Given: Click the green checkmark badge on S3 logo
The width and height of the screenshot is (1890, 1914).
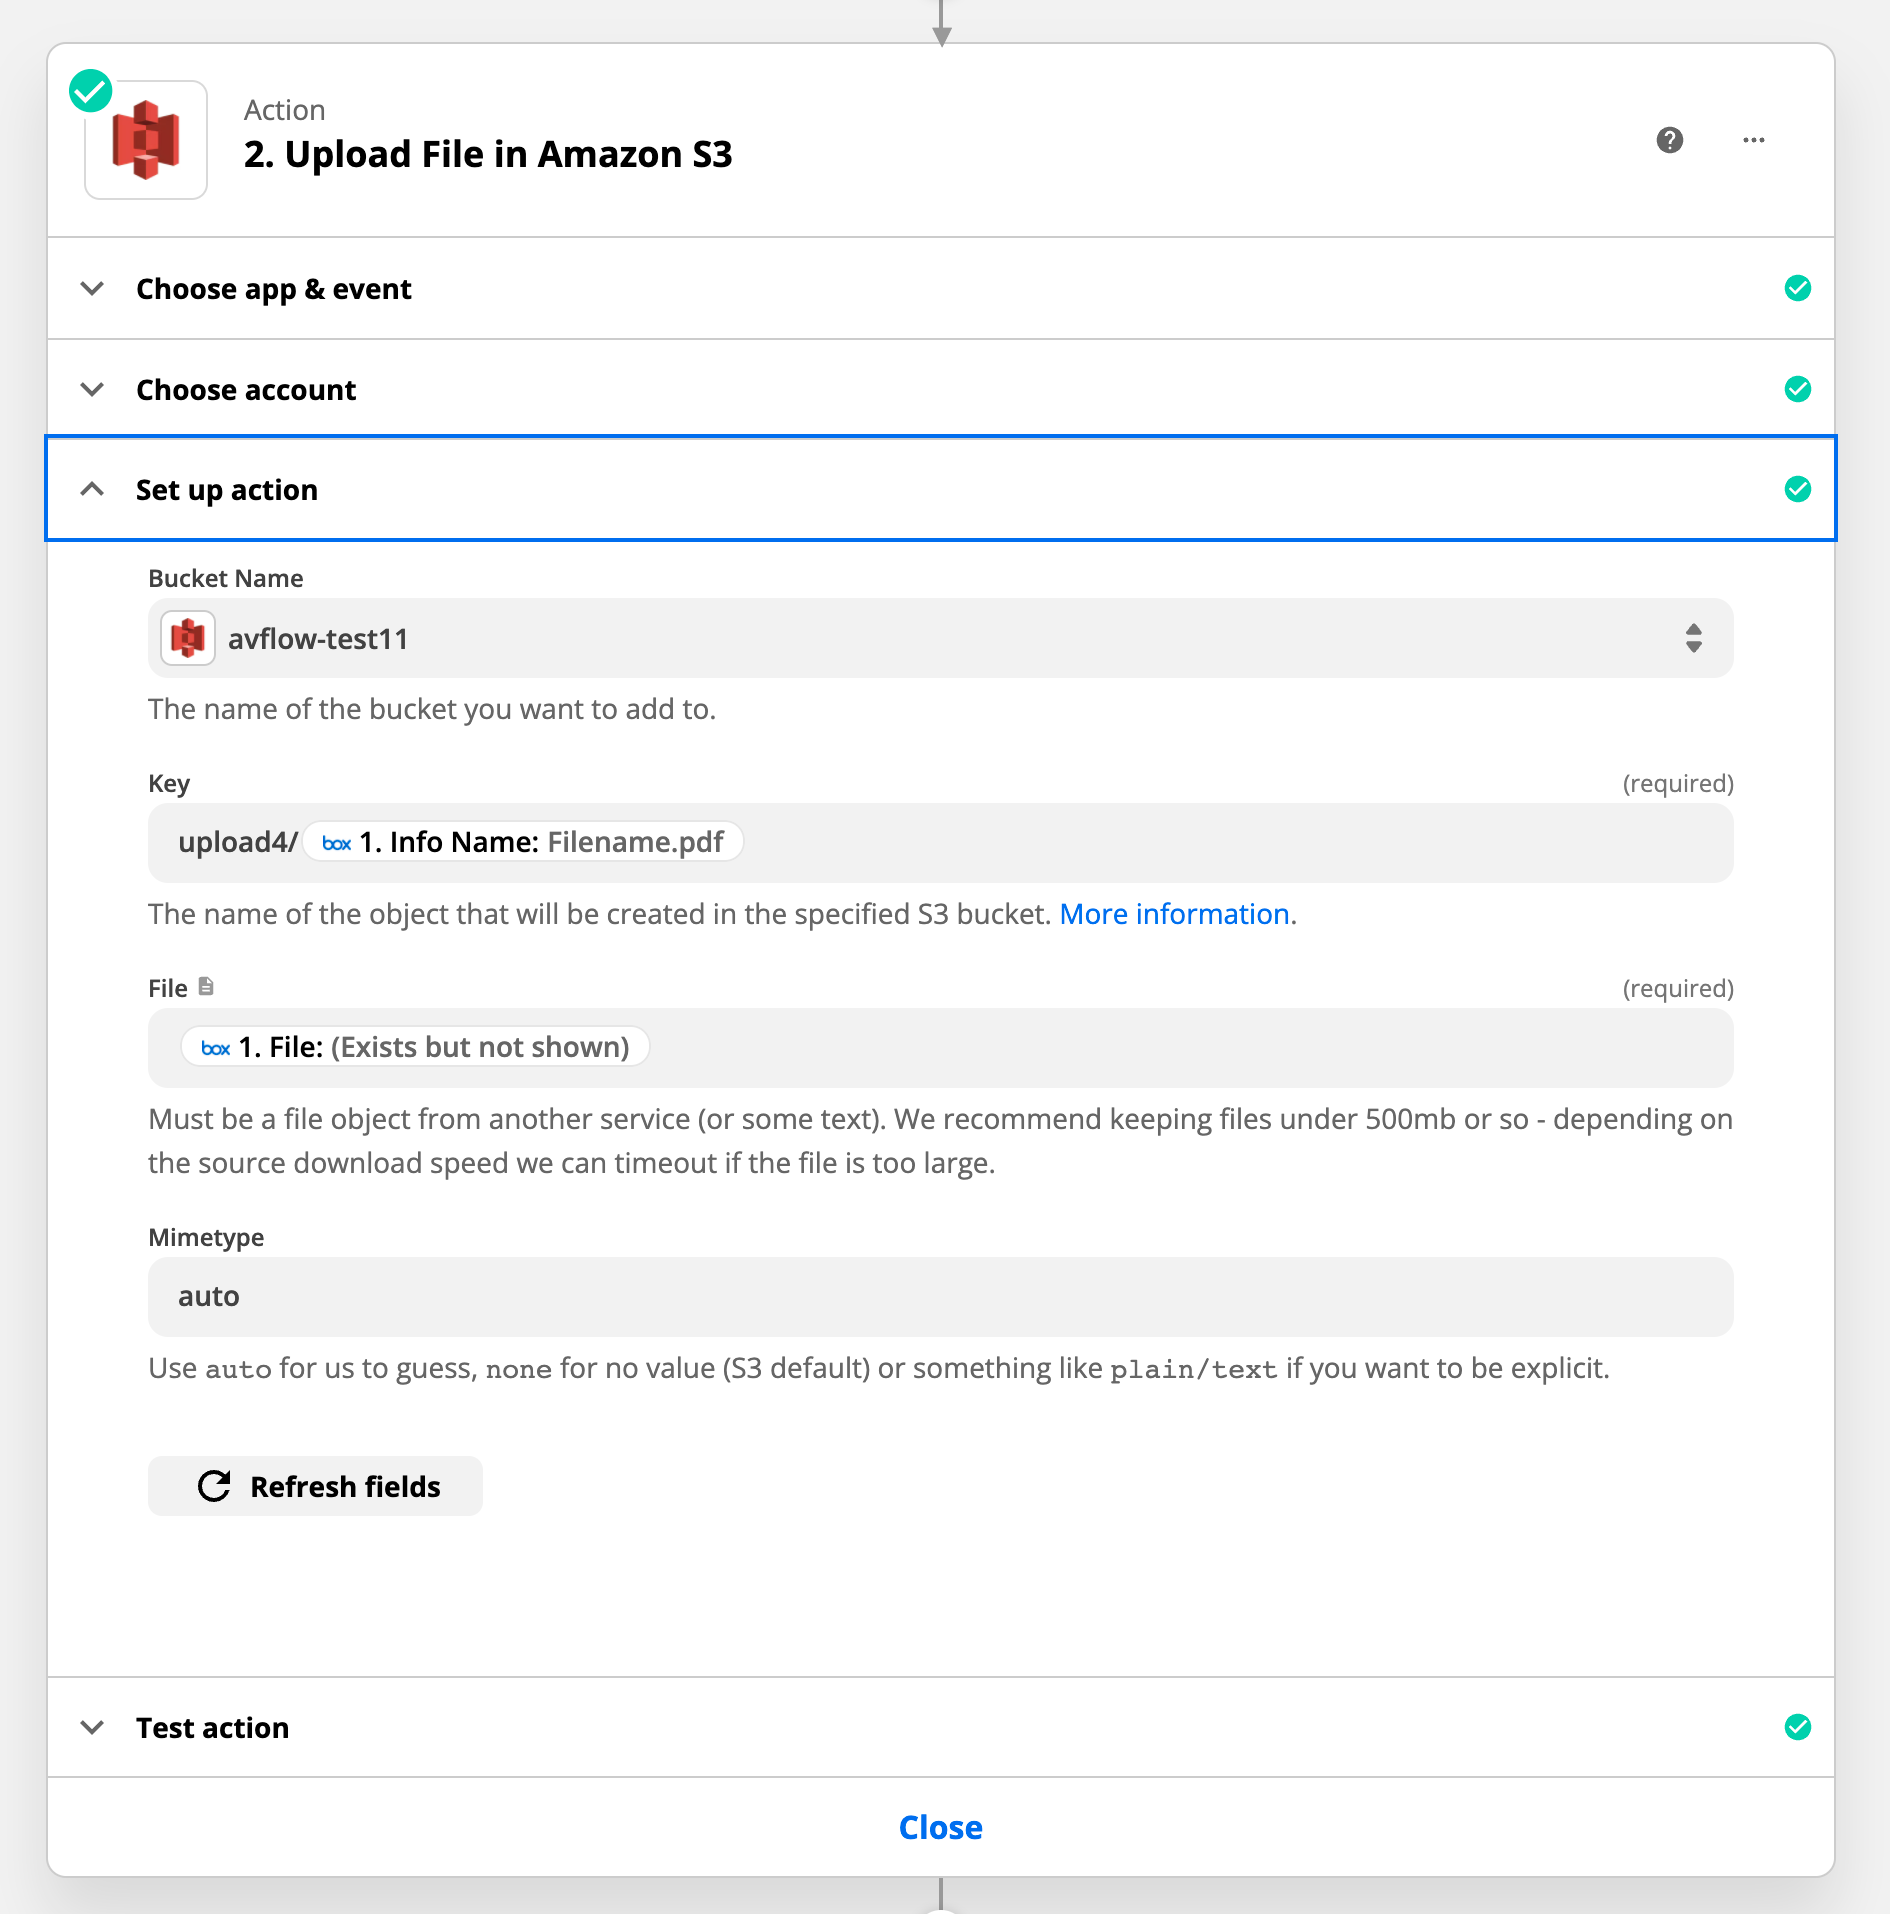Looking at the screenshot, I should click(x=91, y=91).
